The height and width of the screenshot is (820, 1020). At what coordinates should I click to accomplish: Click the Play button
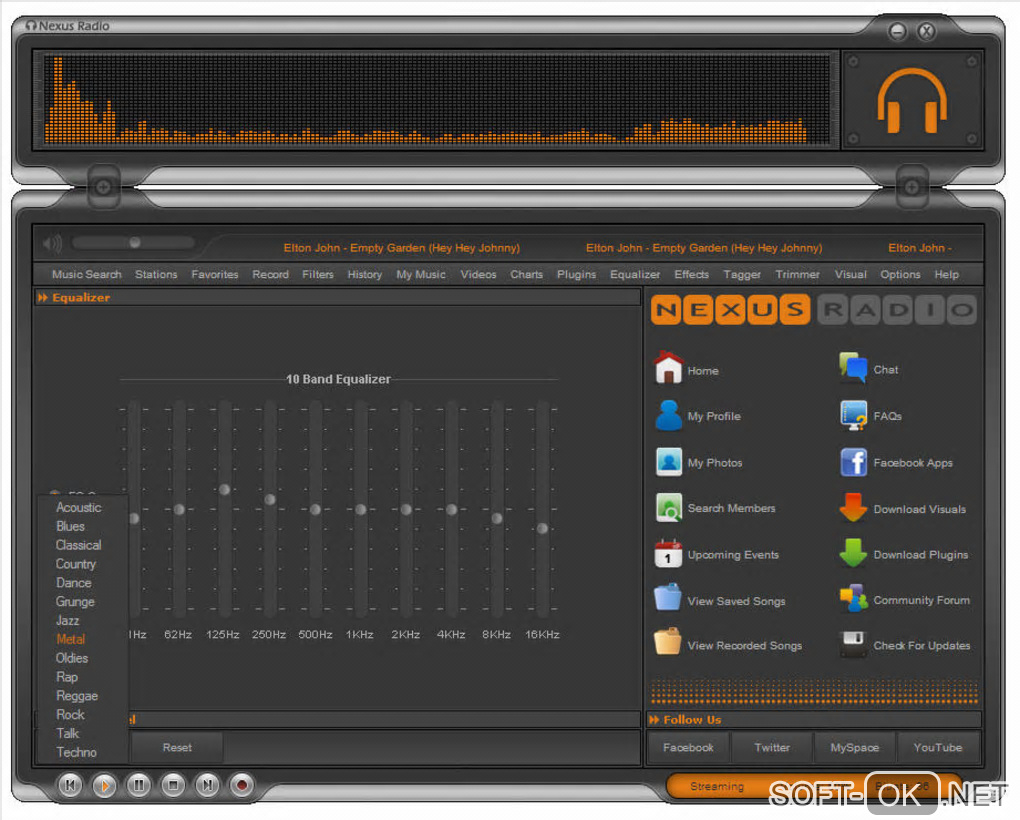[104, 786]
